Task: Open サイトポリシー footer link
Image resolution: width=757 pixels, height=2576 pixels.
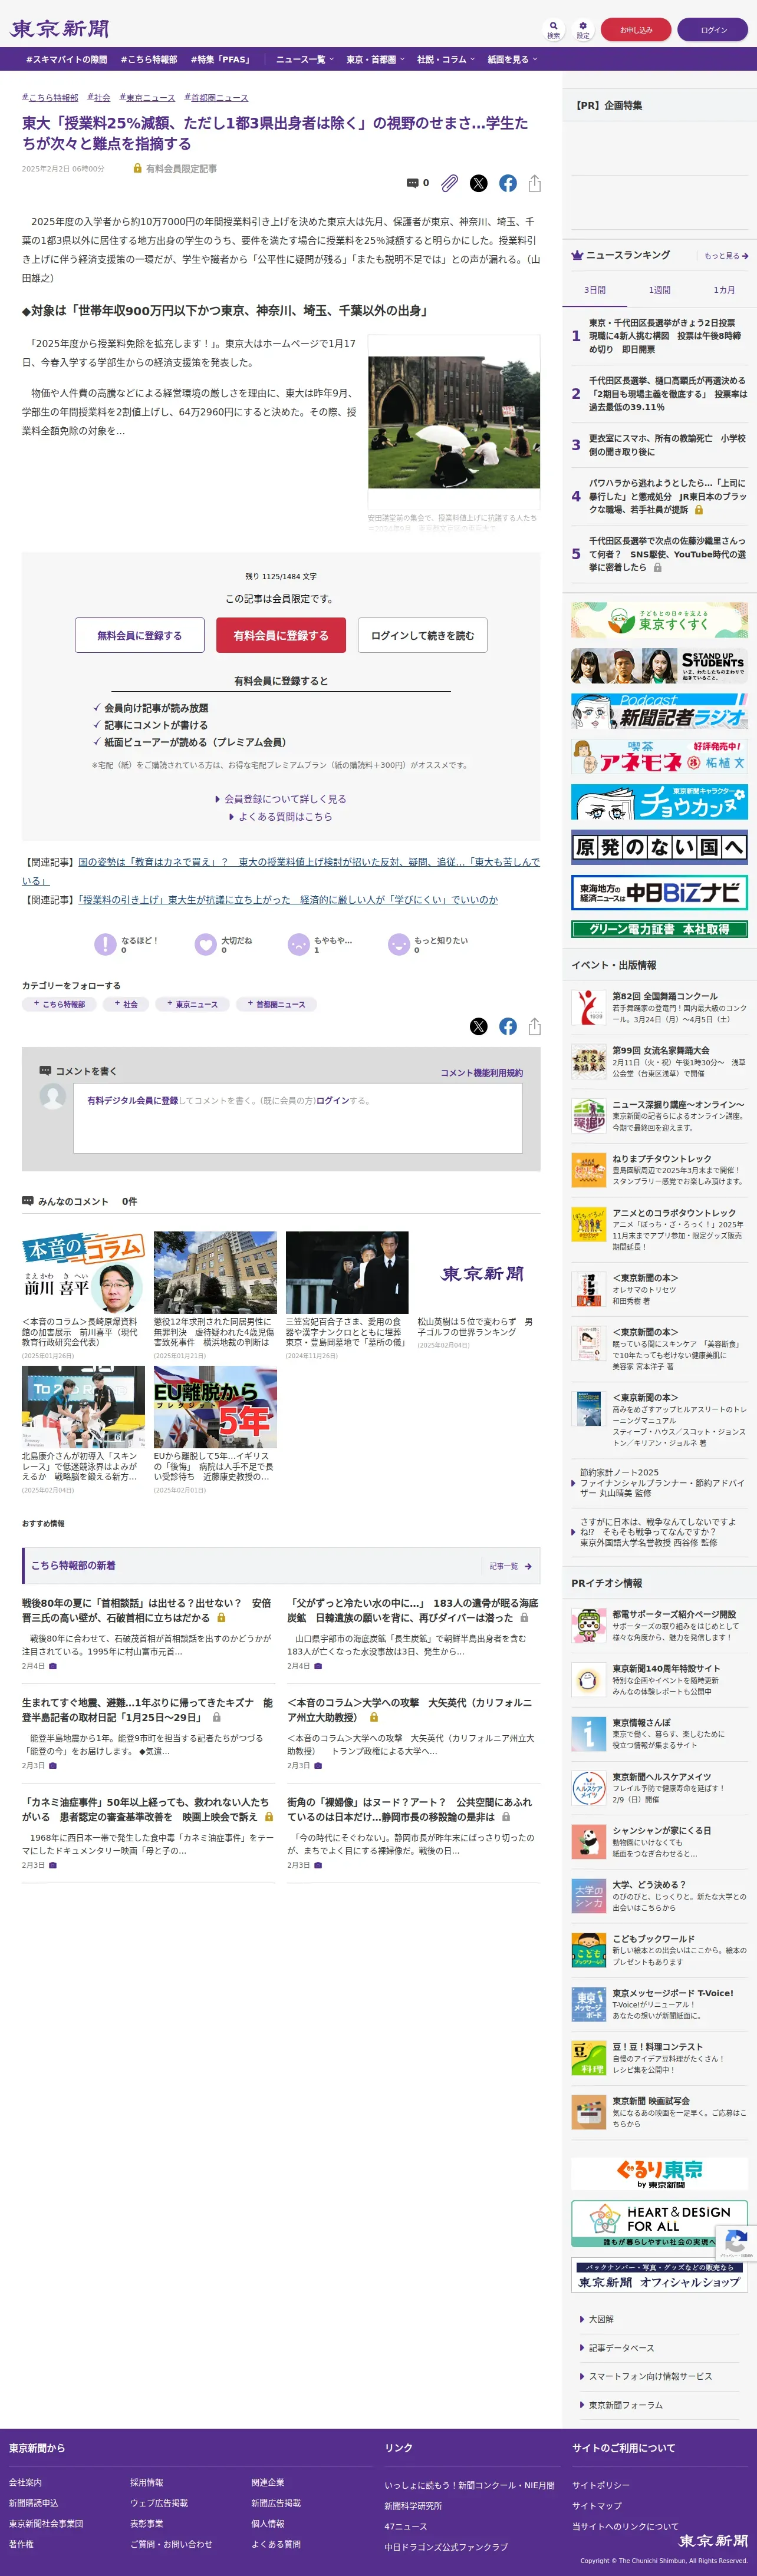Action: click(x=601, y=2485)
